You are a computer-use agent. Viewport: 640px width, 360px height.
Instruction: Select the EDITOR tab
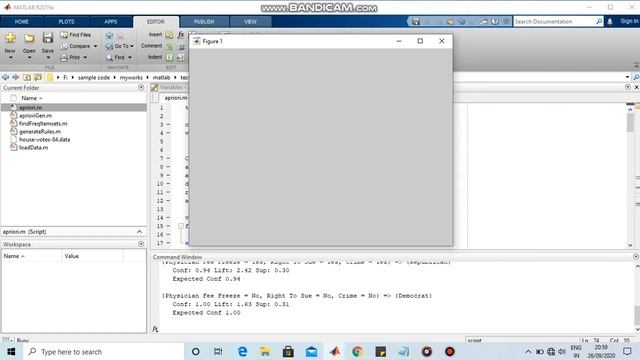156,22
